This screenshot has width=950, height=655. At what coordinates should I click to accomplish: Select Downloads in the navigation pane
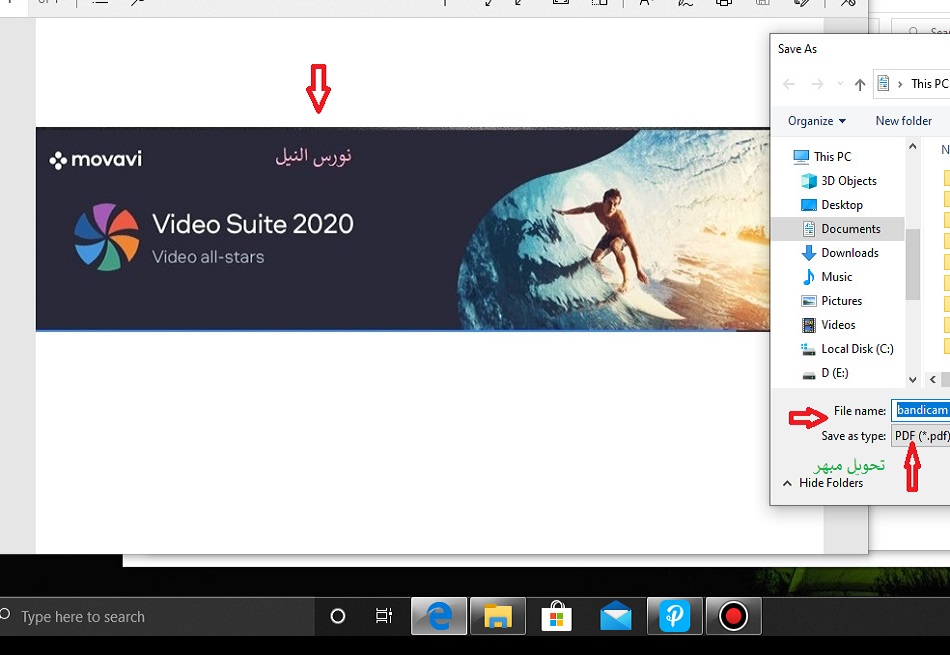point(849,253)
